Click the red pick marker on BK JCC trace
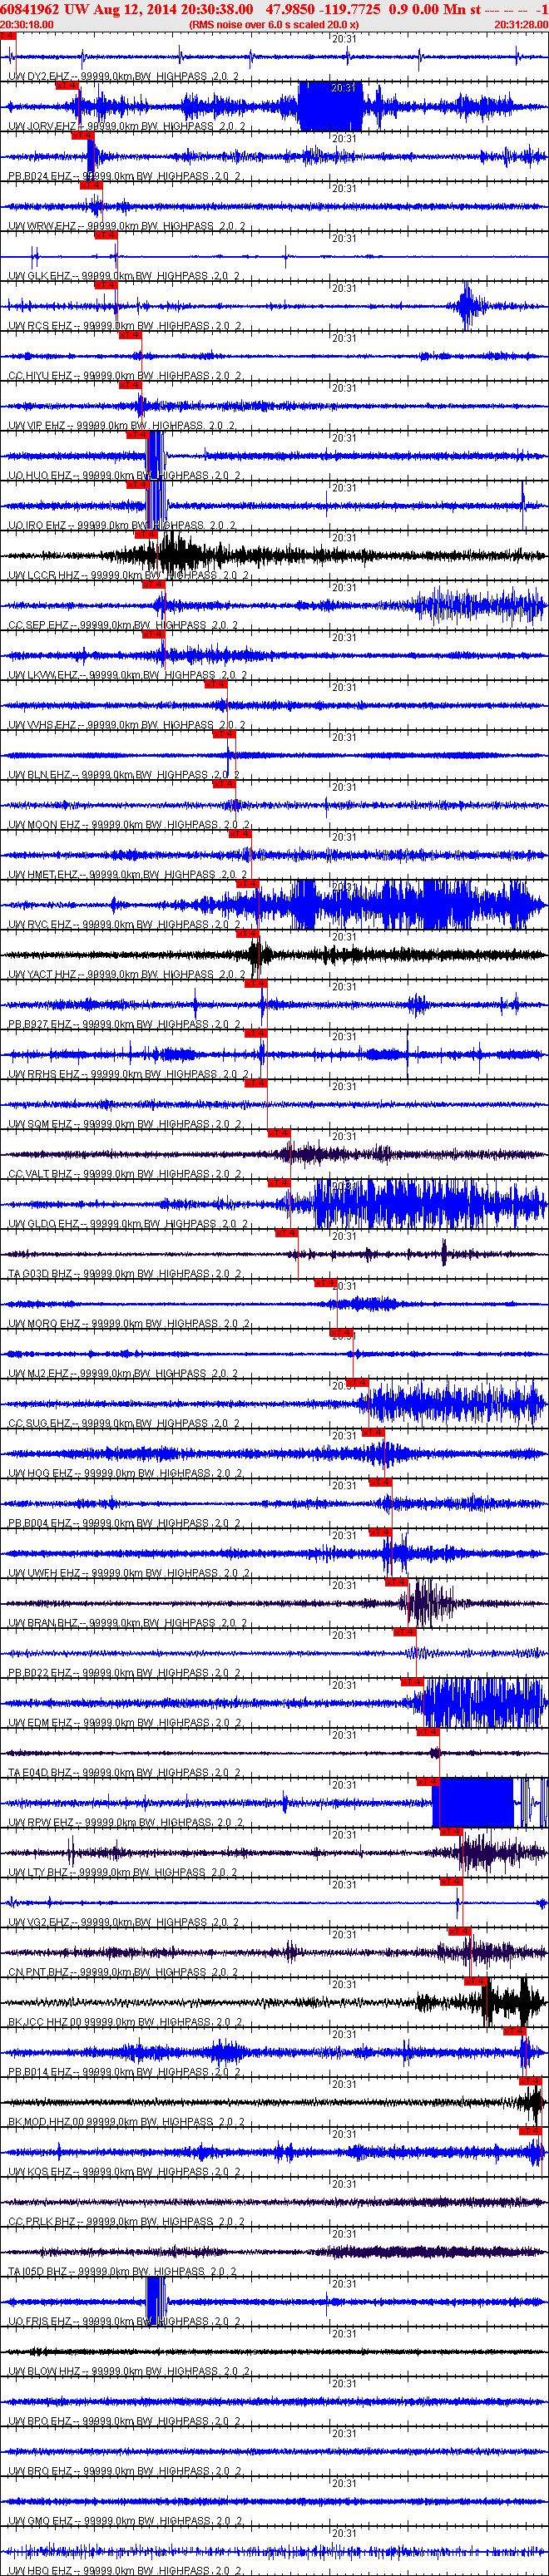The image size is (549, 2576). pyautogui.click(x=474, y=1982)
